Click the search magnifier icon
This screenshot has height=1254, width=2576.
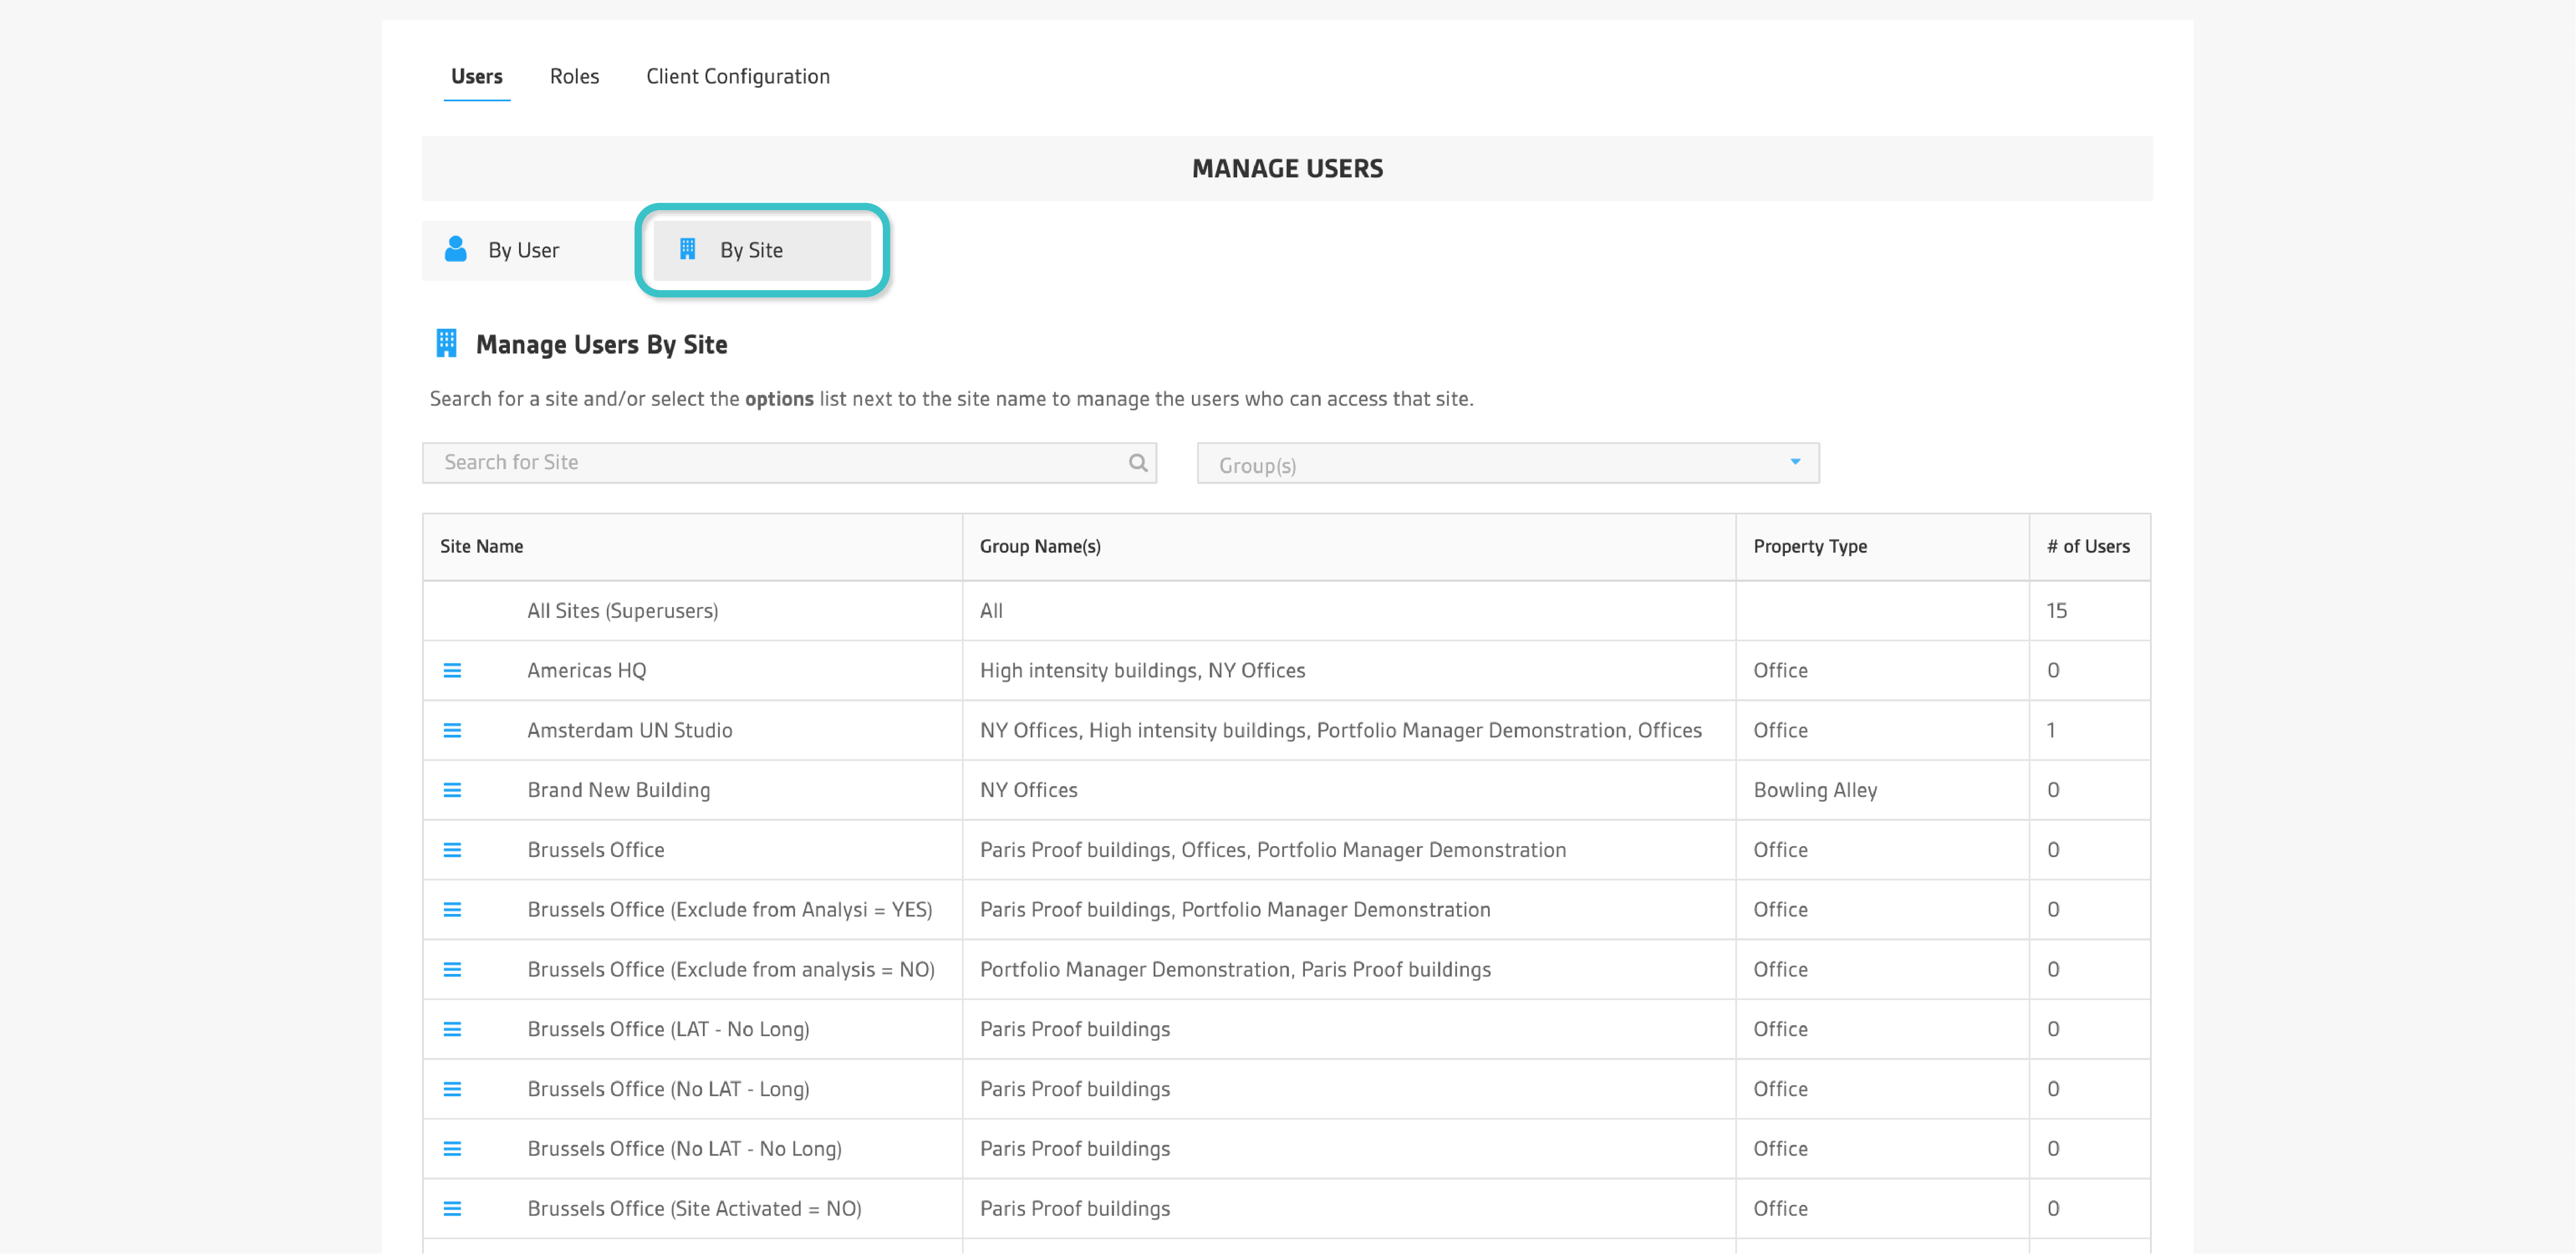point(1138,462)
